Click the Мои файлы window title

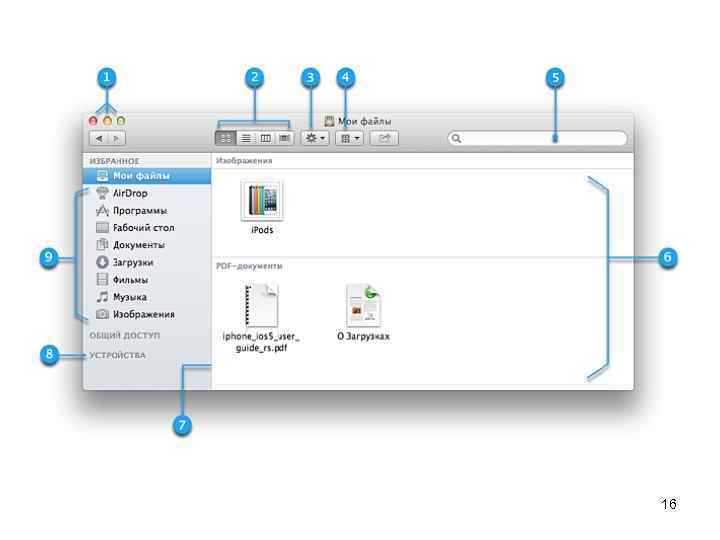point(365,122)
